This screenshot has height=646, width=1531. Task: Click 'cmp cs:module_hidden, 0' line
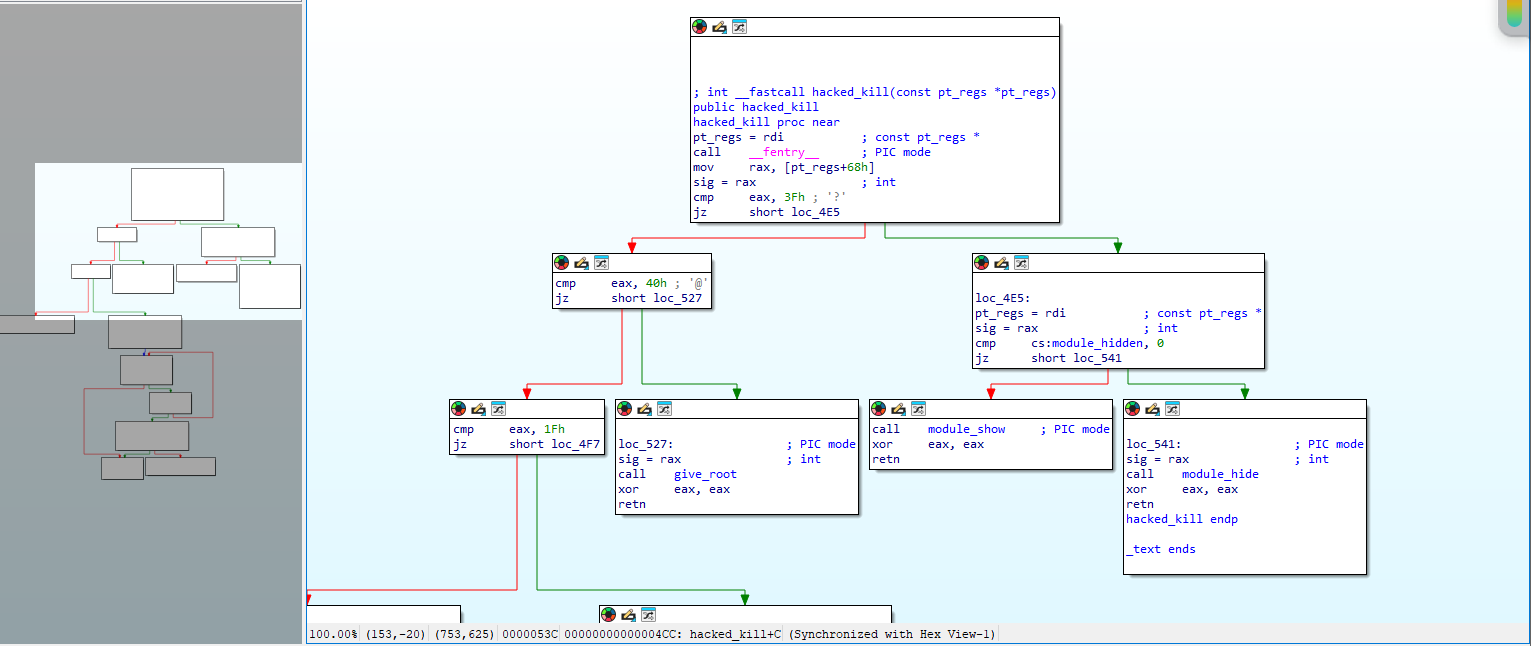1069,343
